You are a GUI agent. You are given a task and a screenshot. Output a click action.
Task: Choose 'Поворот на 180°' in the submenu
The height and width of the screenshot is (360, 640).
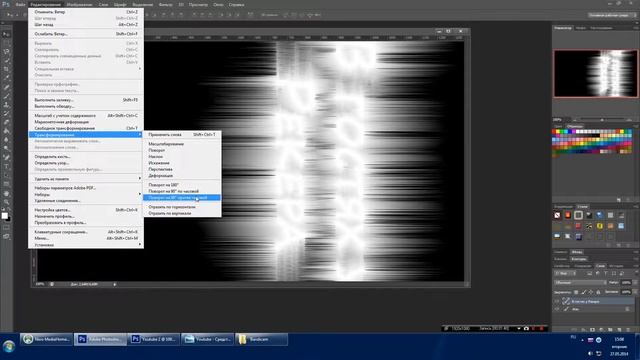pos(182,185)
